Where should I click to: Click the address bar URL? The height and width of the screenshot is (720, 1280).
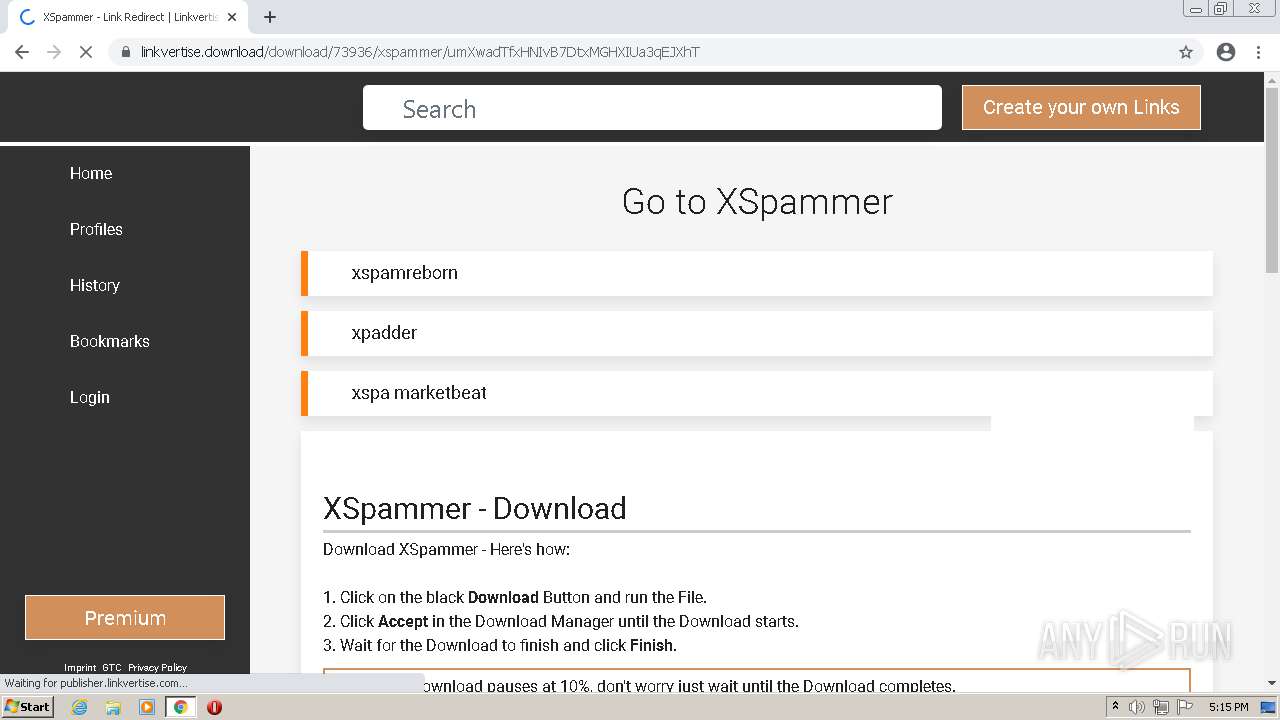pos(420,52)
